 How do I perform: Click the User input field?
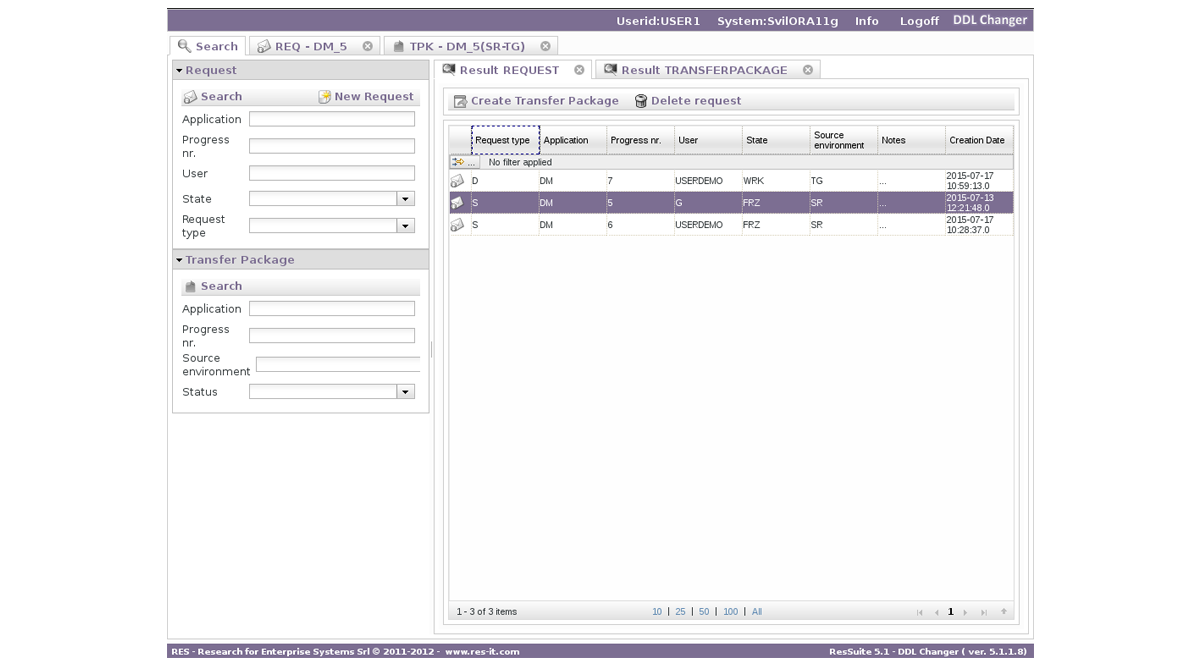coord(332,173)
